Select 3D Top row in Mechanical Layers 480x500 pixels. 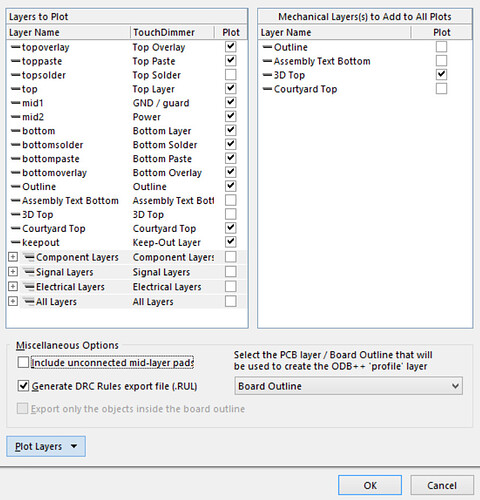click(365, 75)
